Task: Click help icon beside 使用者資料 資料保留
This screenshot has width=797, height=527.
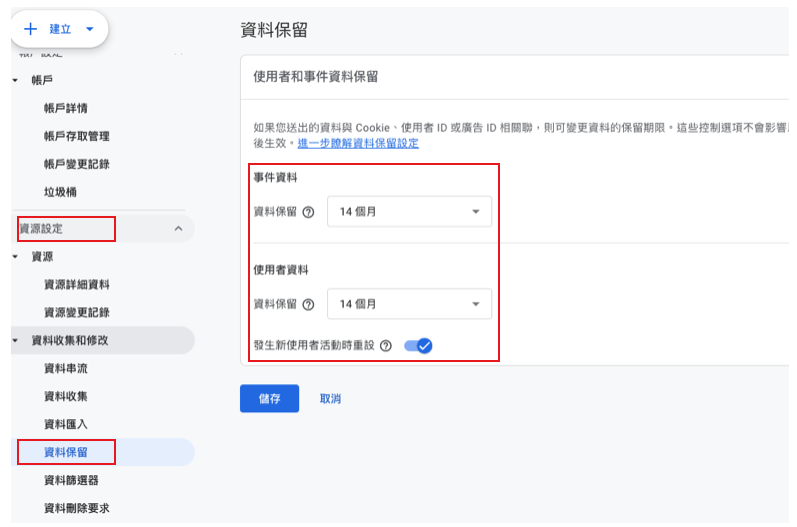Action: click(x=308, y=304)
